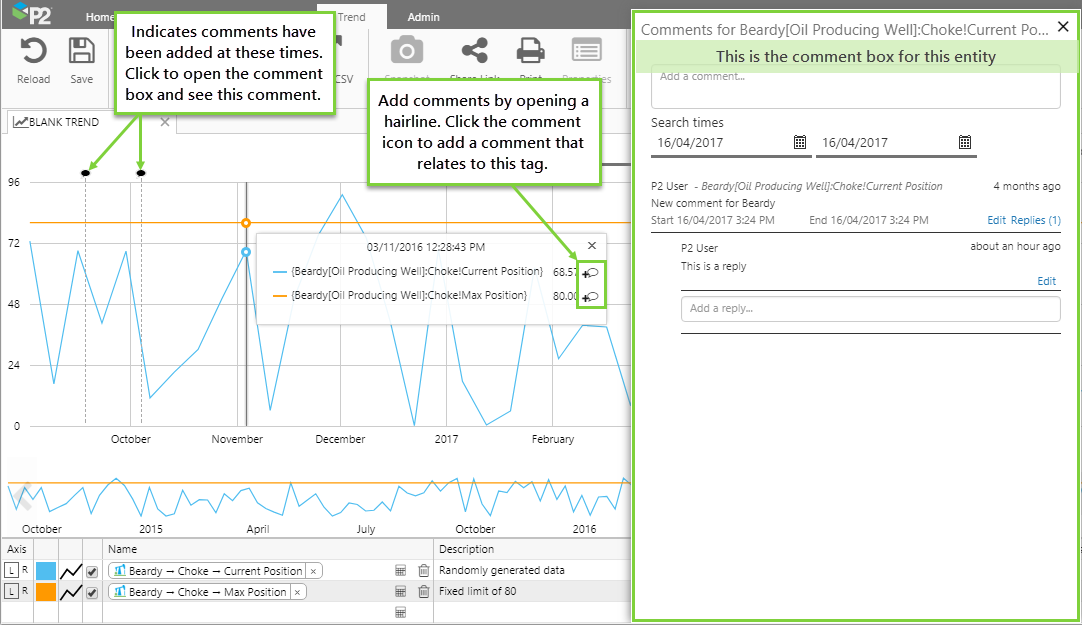
Task: Close the hairline value popup
Action: [591, 246]
